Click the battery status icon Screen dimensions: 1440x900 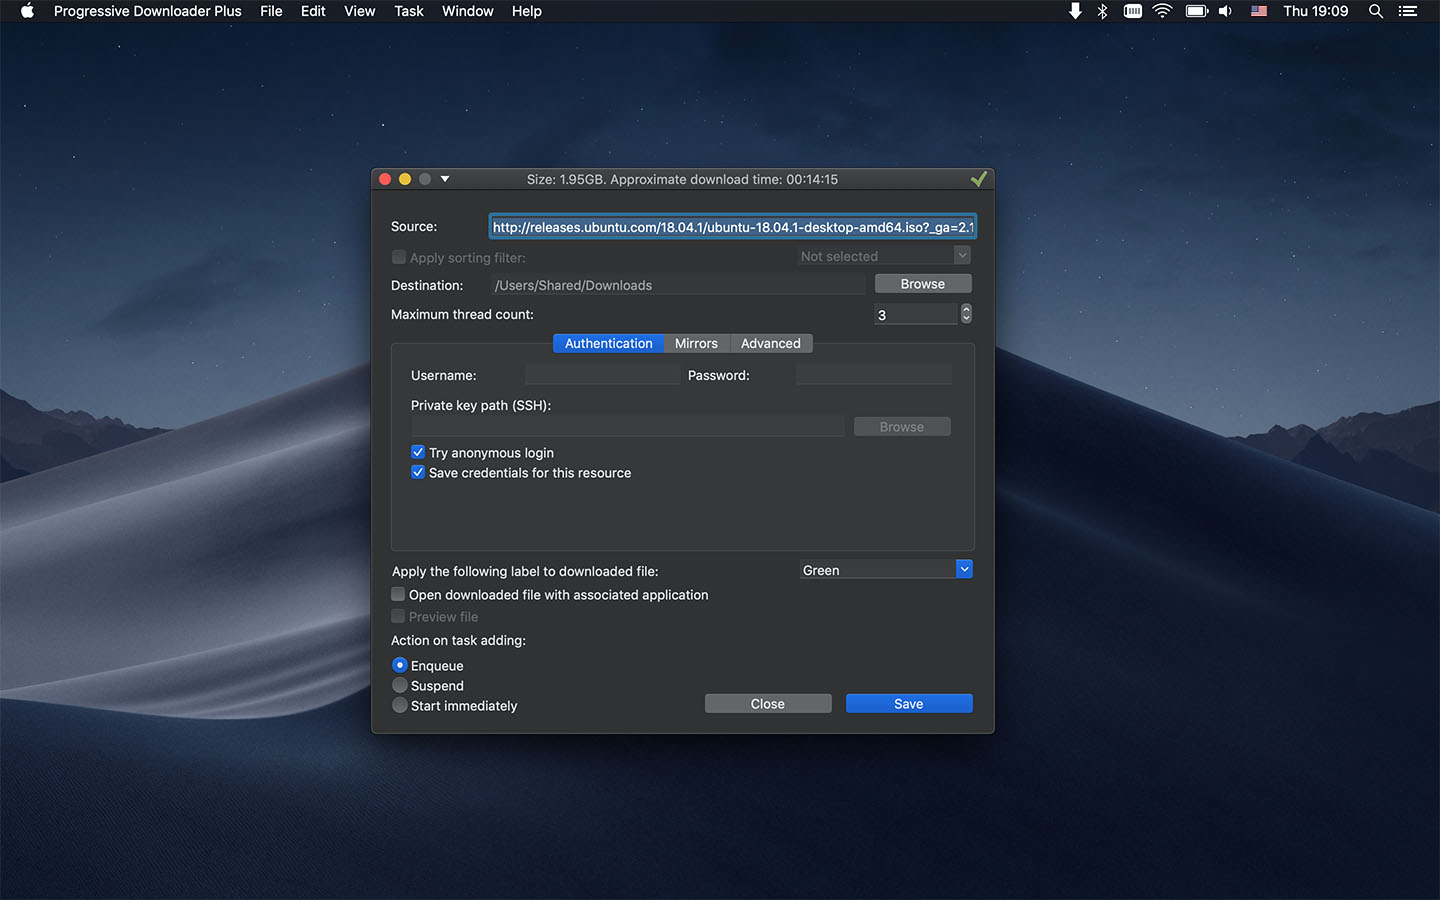(x=1196, y=11)
